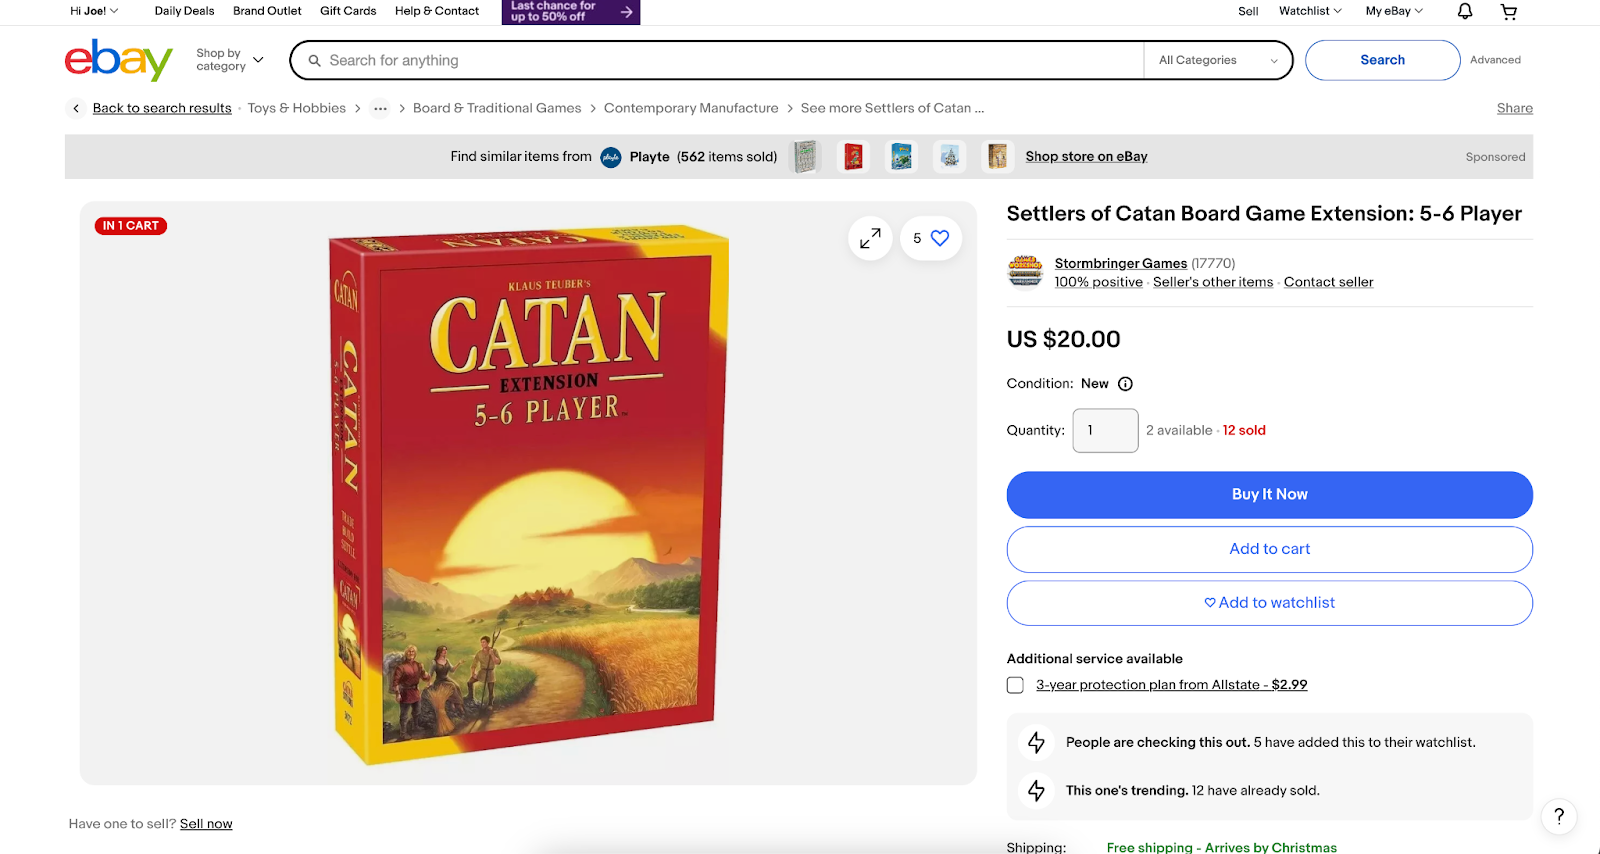This screenshot has height=854, width=1600.
Task: Open Advanced search link
Action: coord(1495,60)
